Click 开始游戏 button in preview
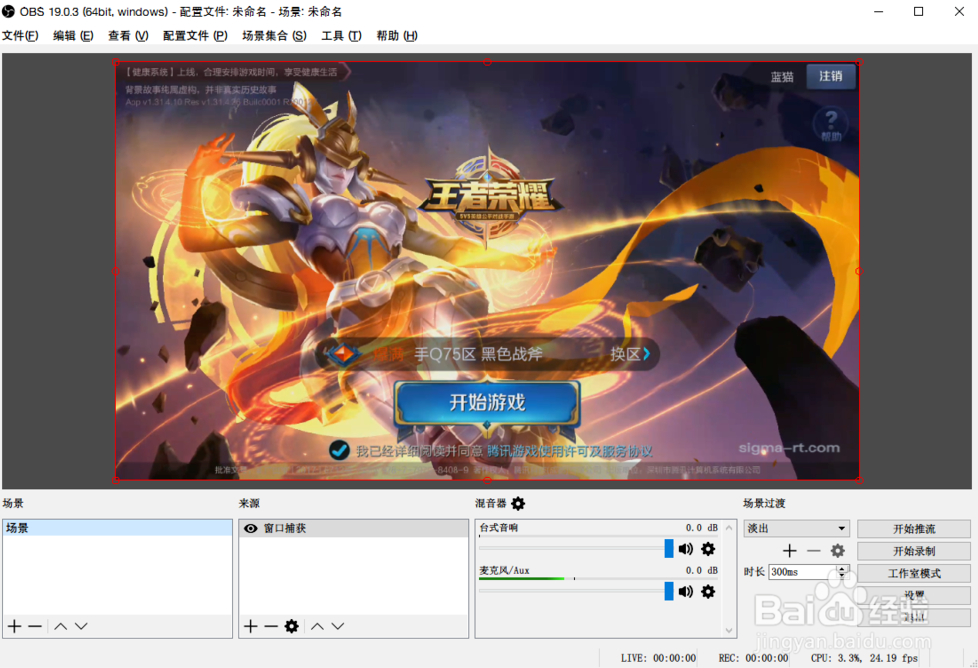 coord(487,402)
